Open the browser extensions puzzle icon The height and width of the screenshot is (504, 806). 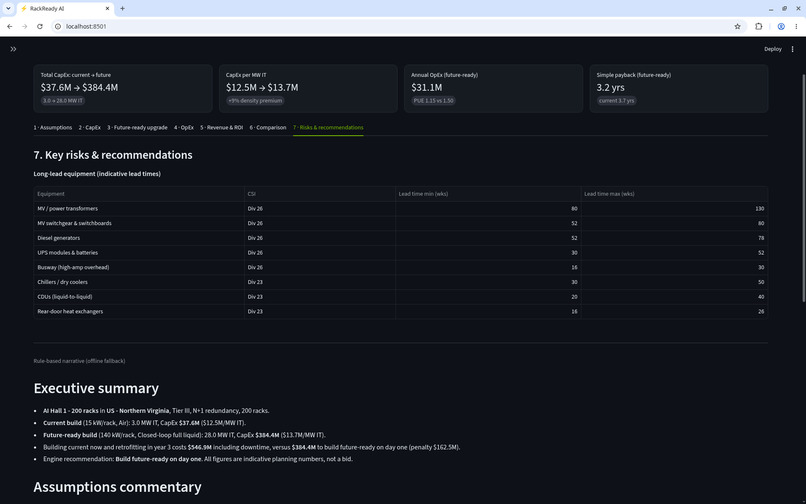[x=759, y=26]
